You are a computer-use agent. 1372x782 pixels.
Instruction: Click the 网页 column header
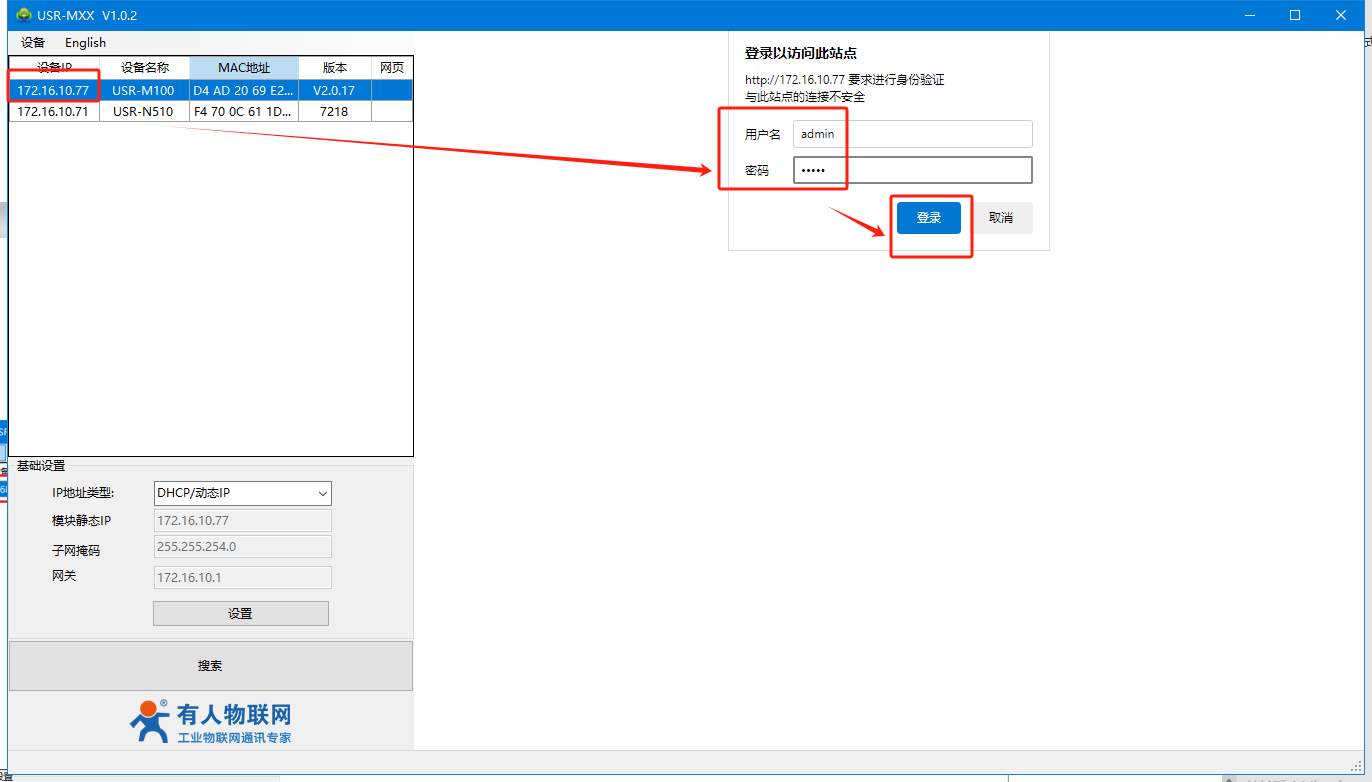(x=391, y=68)
